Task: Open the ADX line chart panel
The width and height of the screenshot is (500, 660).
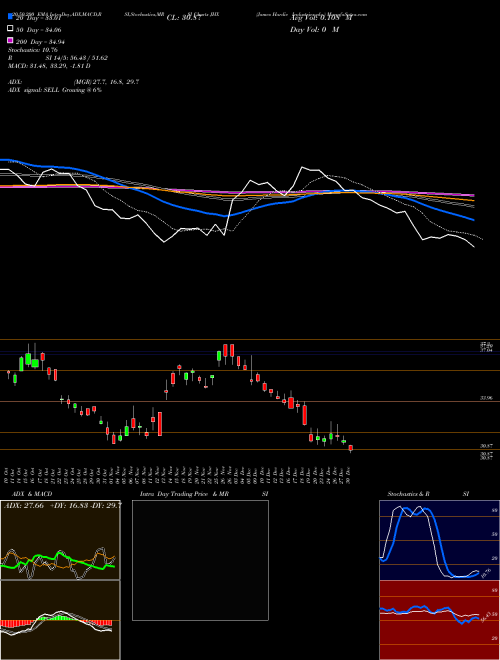Action: coord(60,540)
